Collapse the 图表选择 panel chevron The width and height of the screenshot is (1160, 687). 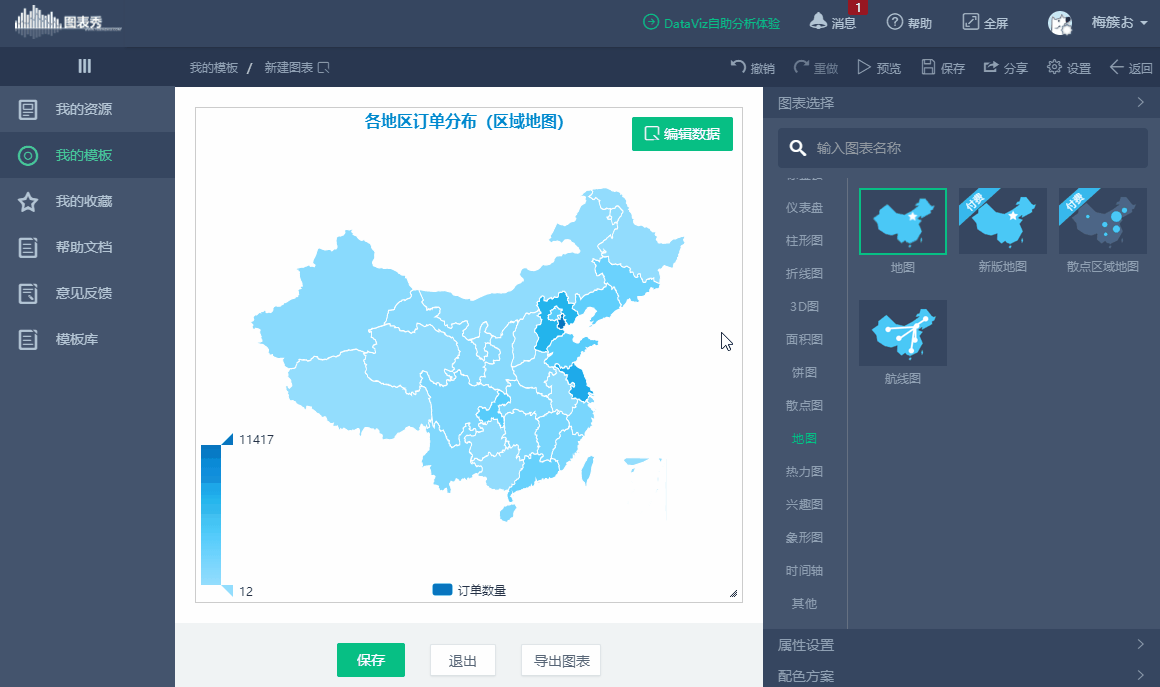1140,103
